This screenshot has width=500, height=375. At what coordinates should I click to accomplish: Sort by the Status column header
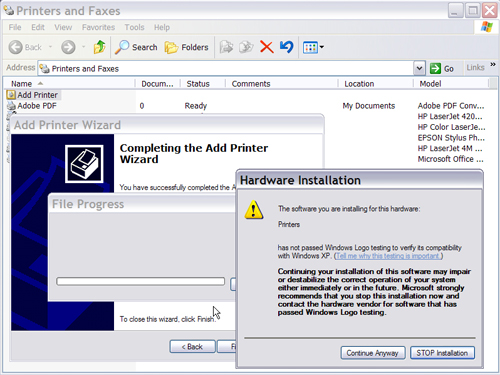203,84
